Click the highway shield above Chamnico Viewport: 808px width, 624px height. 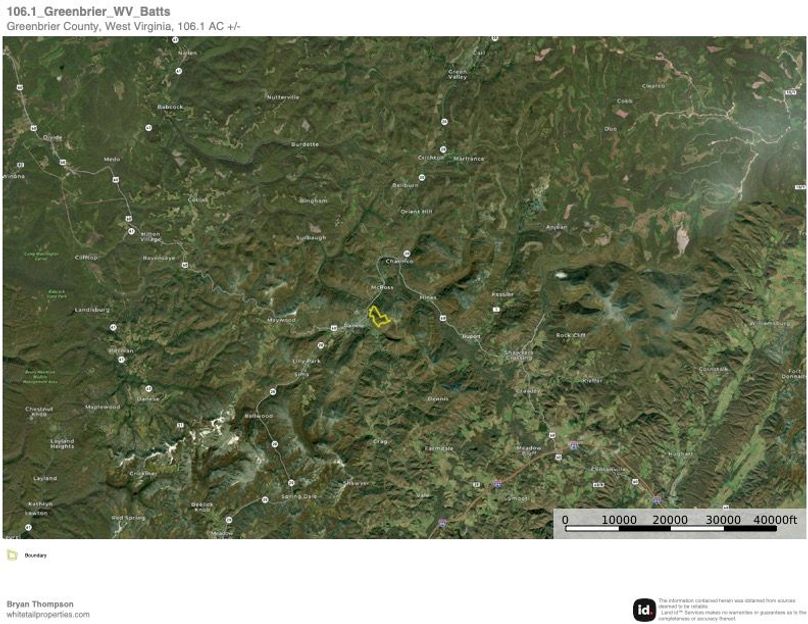coord(407,253)
